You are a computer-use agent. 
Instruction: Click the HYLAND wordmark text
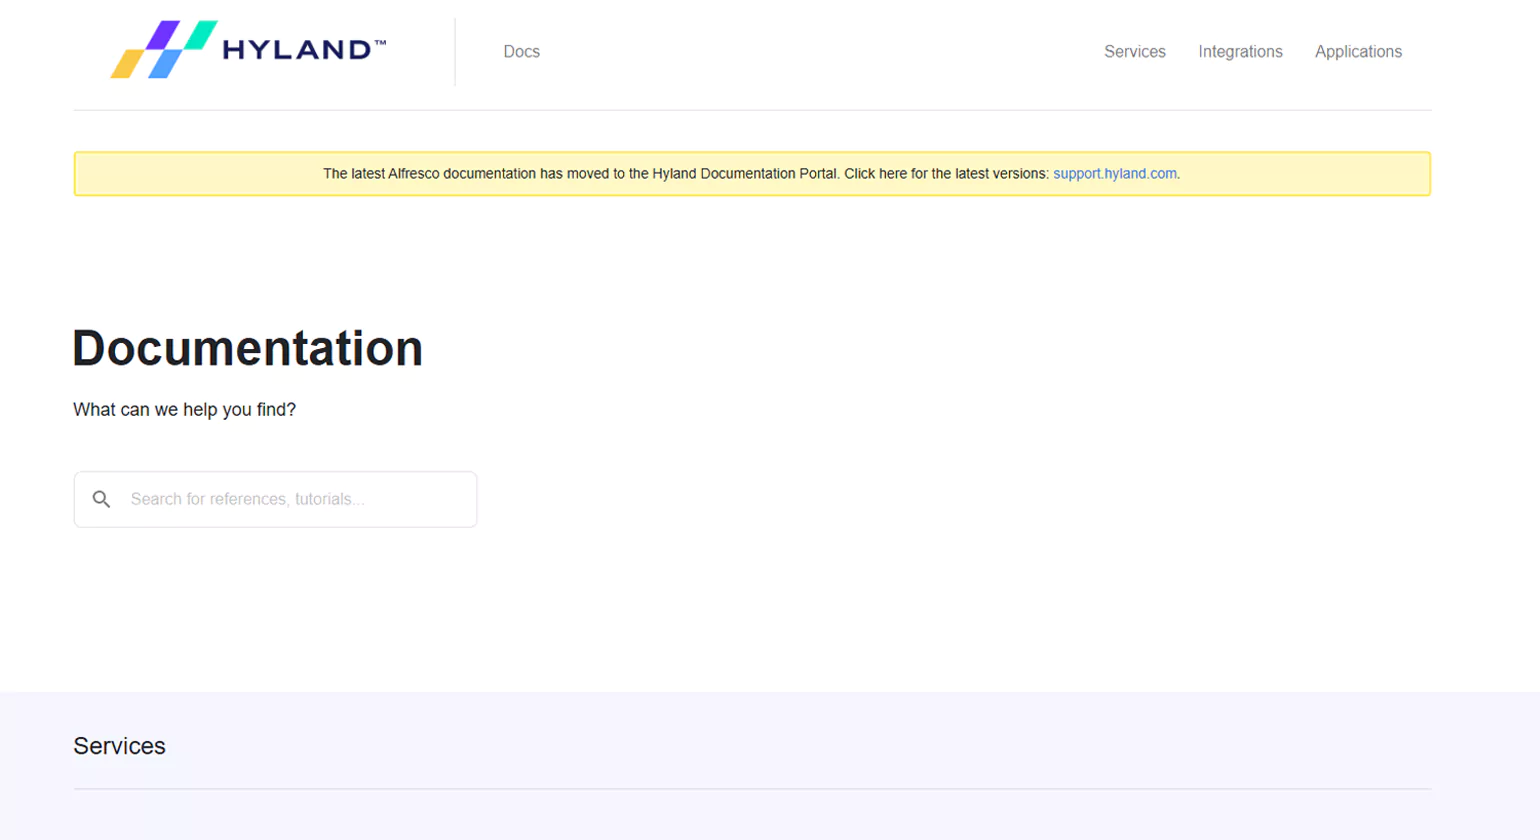point(297,50)
